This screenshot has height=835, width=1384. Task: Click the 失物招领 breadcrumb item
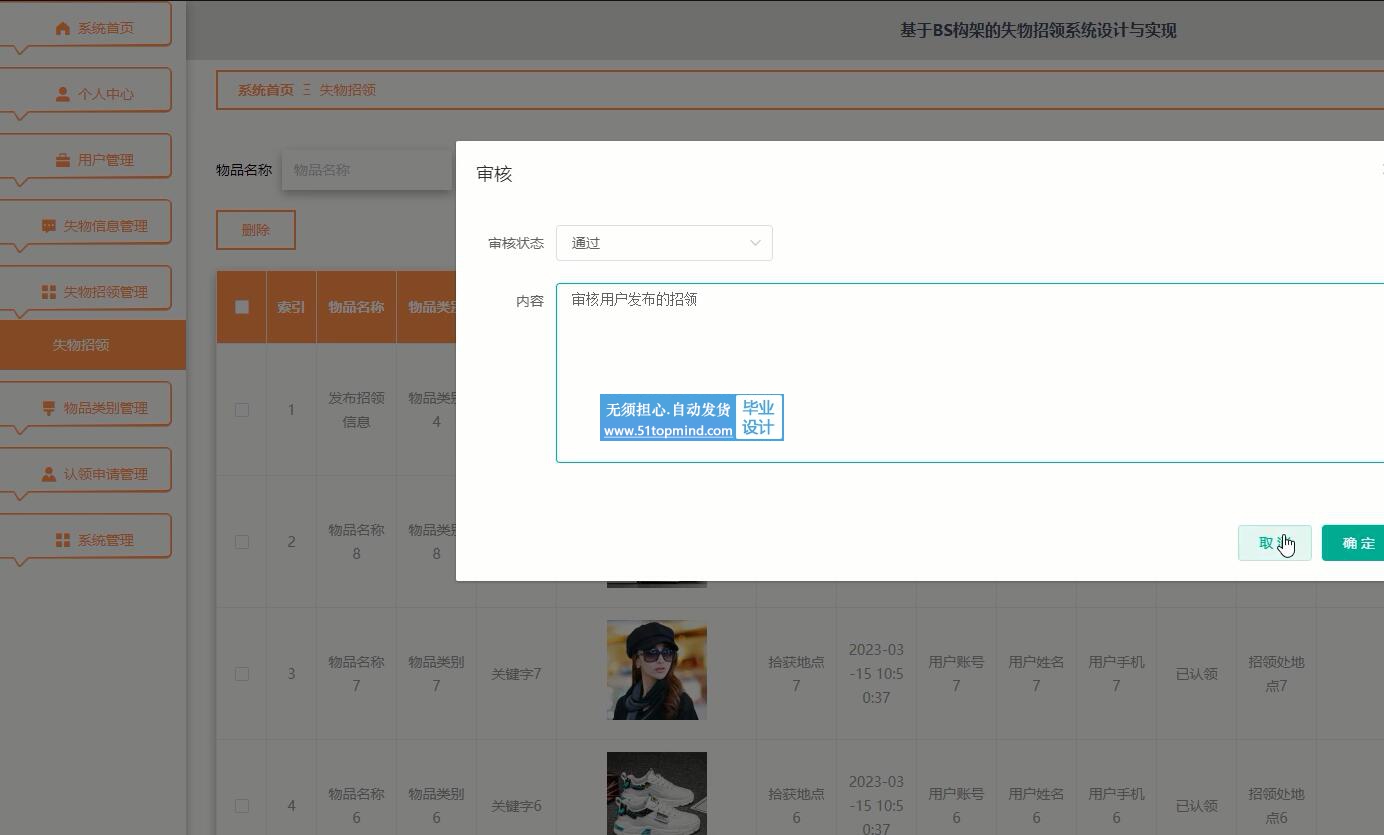tap(347, 90)
